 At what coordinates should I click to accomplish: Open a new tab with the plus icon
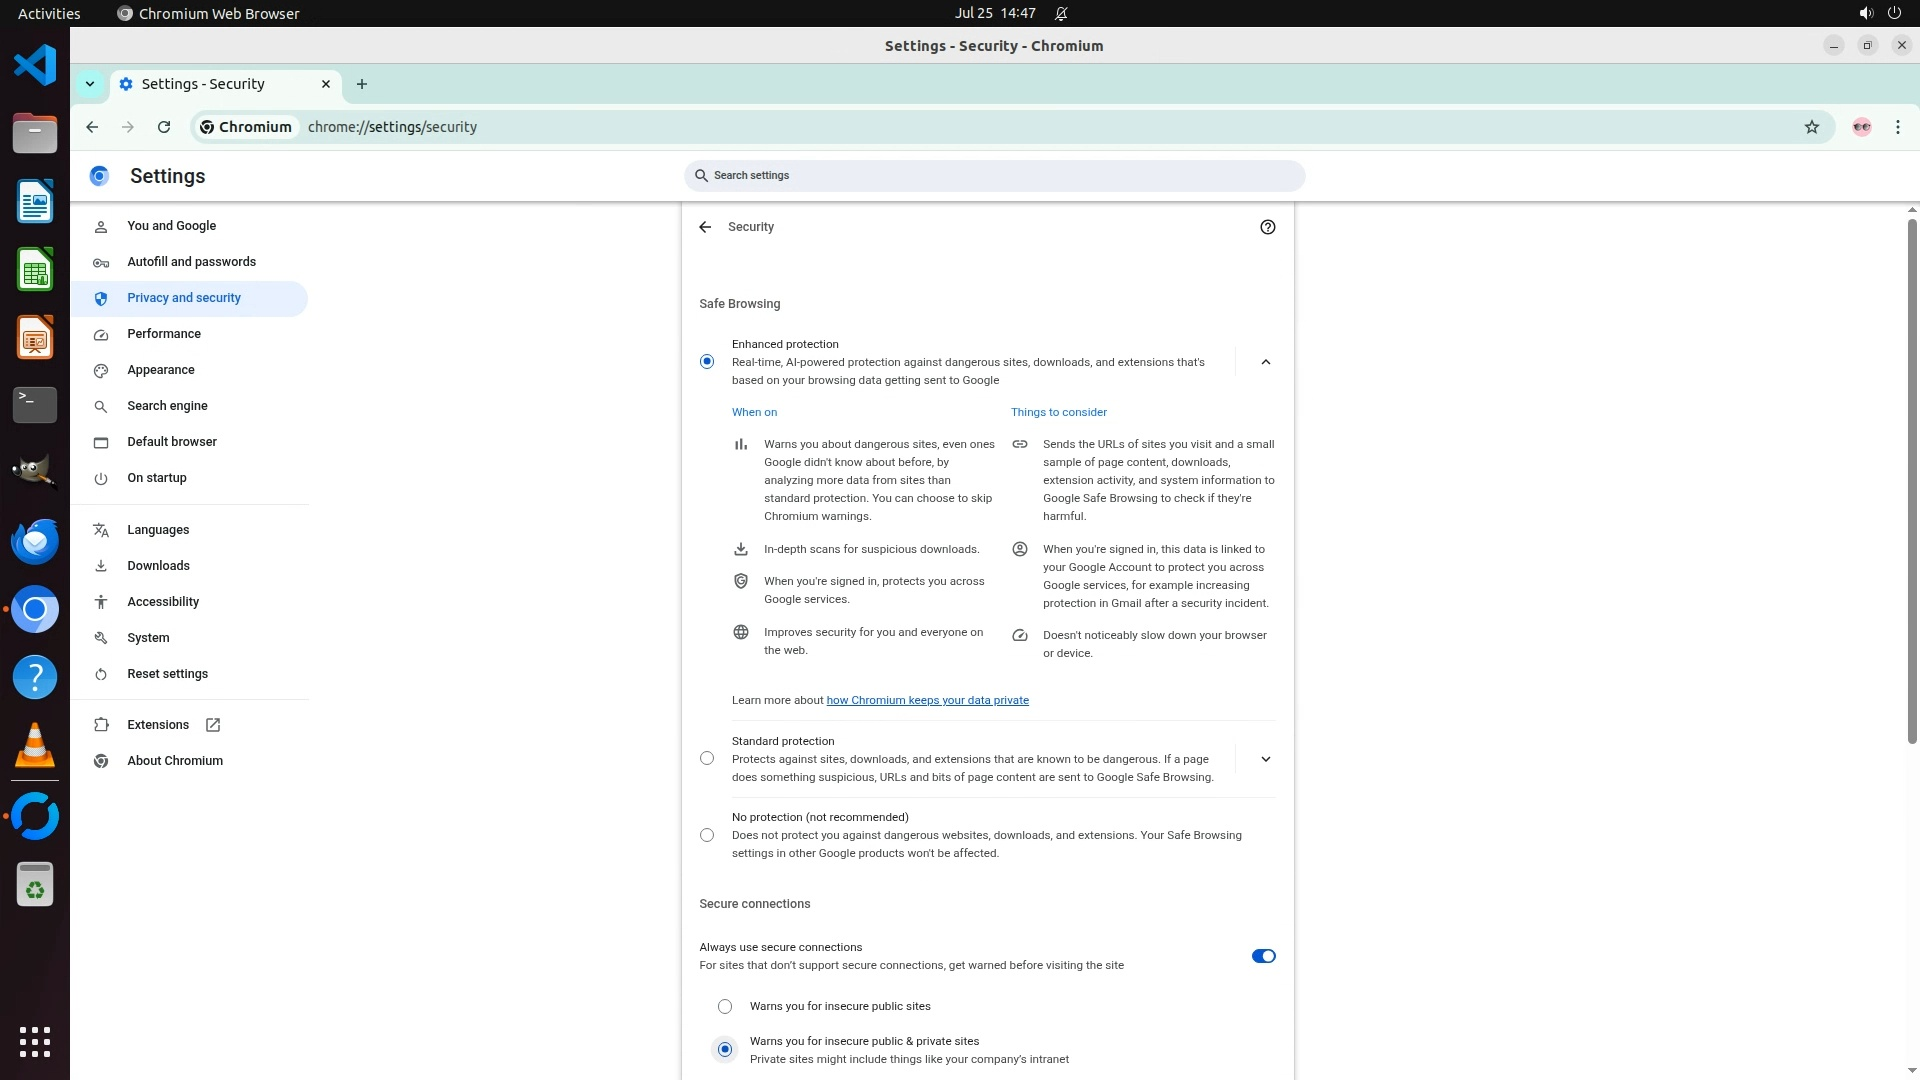pos(362,84)
